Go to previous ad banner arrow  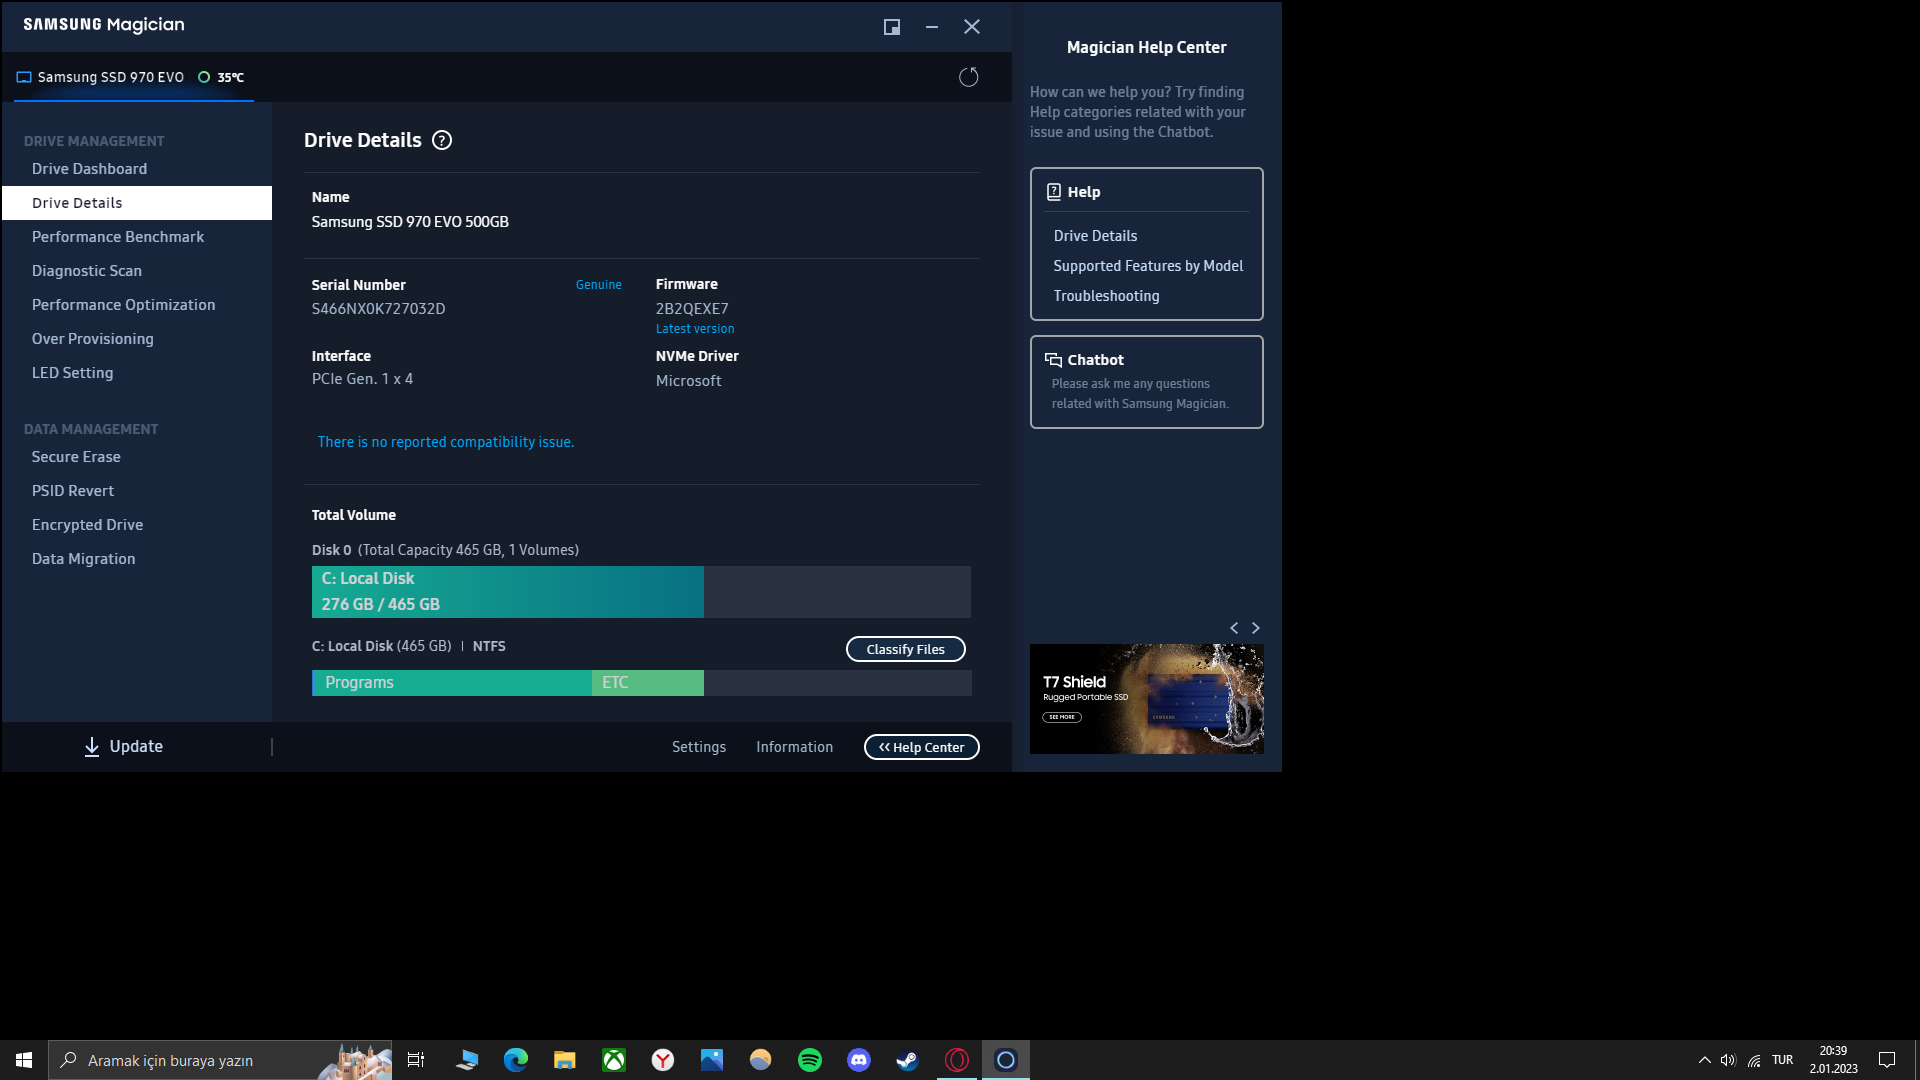tap(1234, 628)
